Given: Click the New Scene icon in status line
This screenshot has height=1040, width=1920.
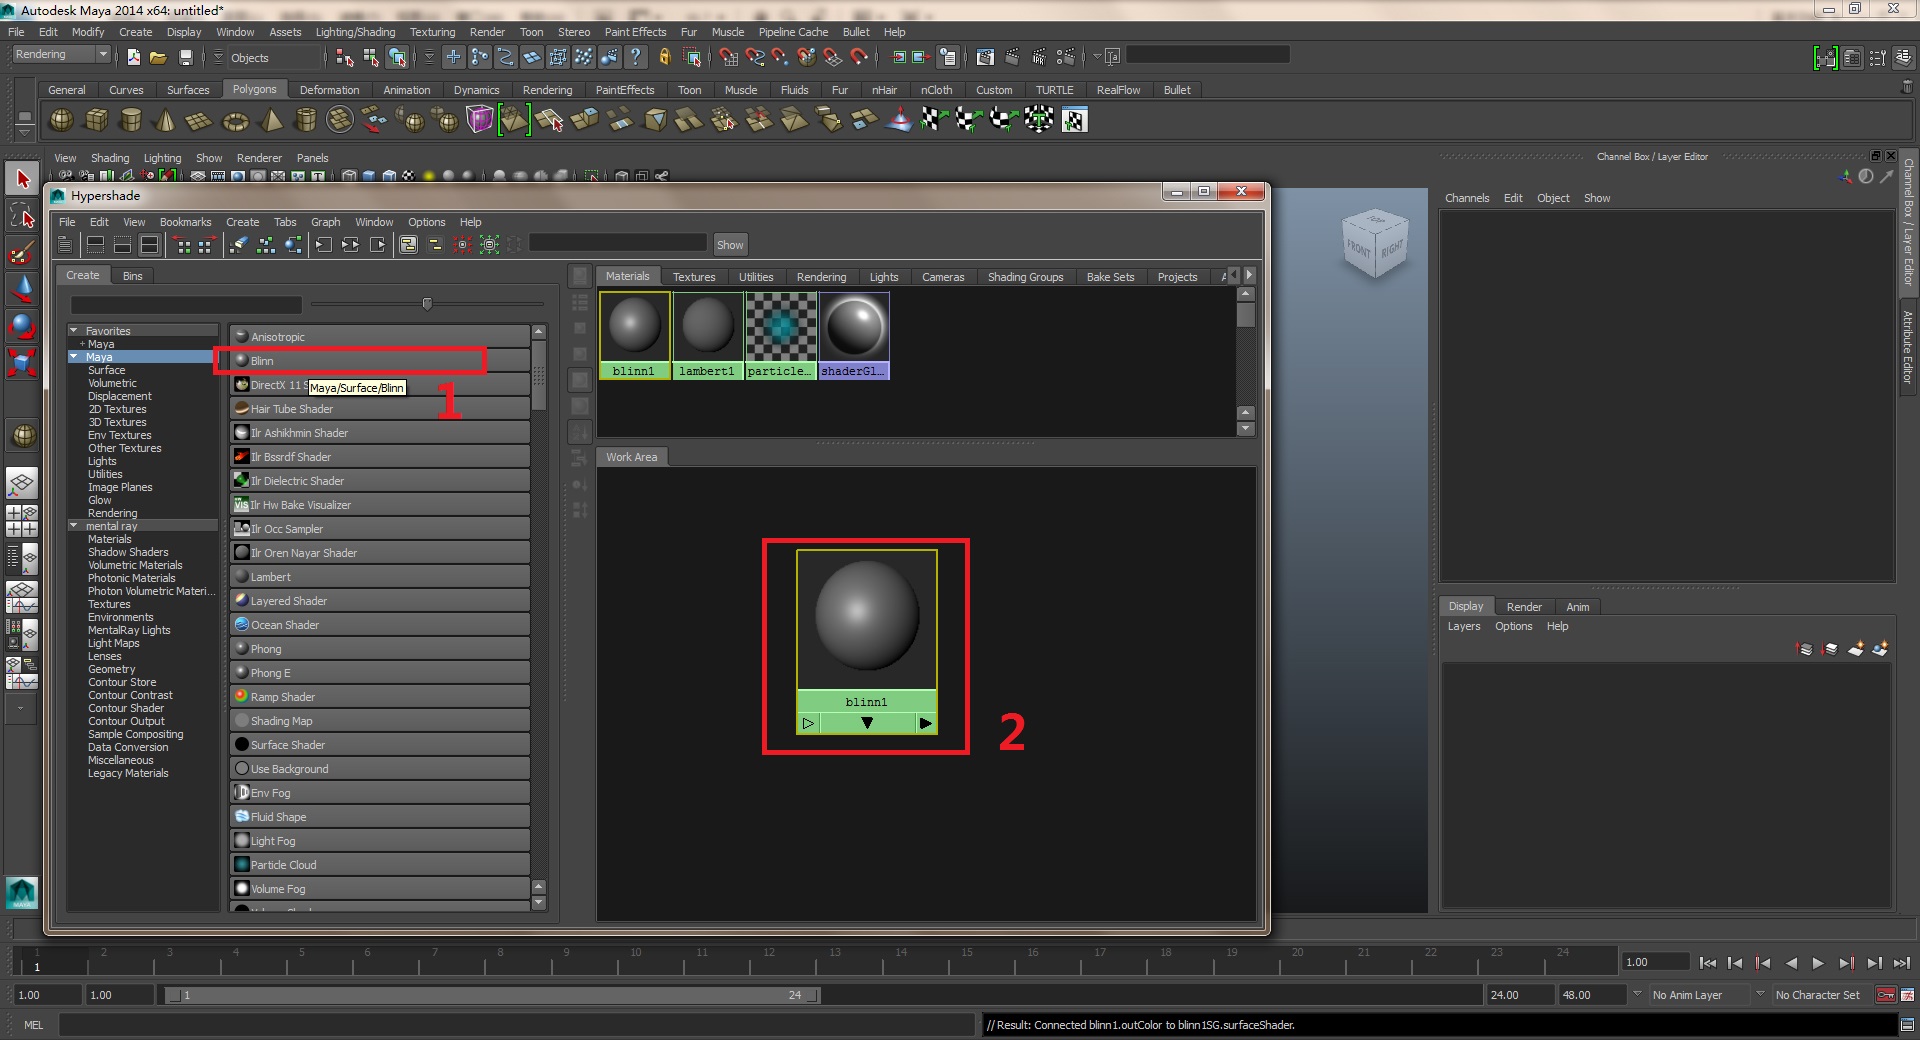Looking at the screenshot, I should click(x=133, y=57).
